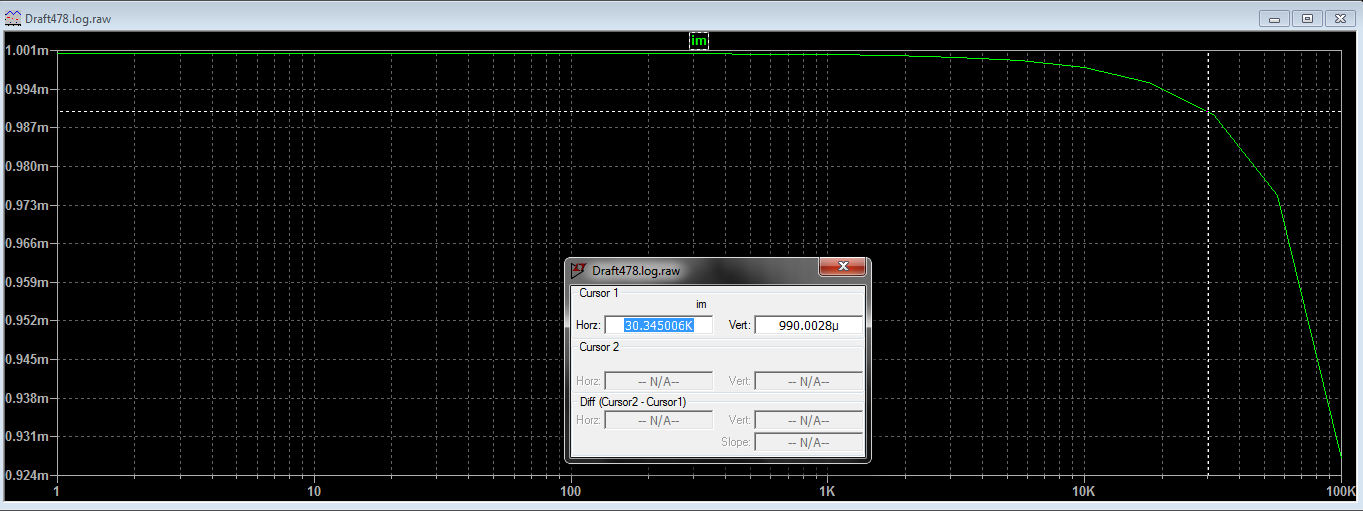Close the cursor readout dialog

coord(842,268)
